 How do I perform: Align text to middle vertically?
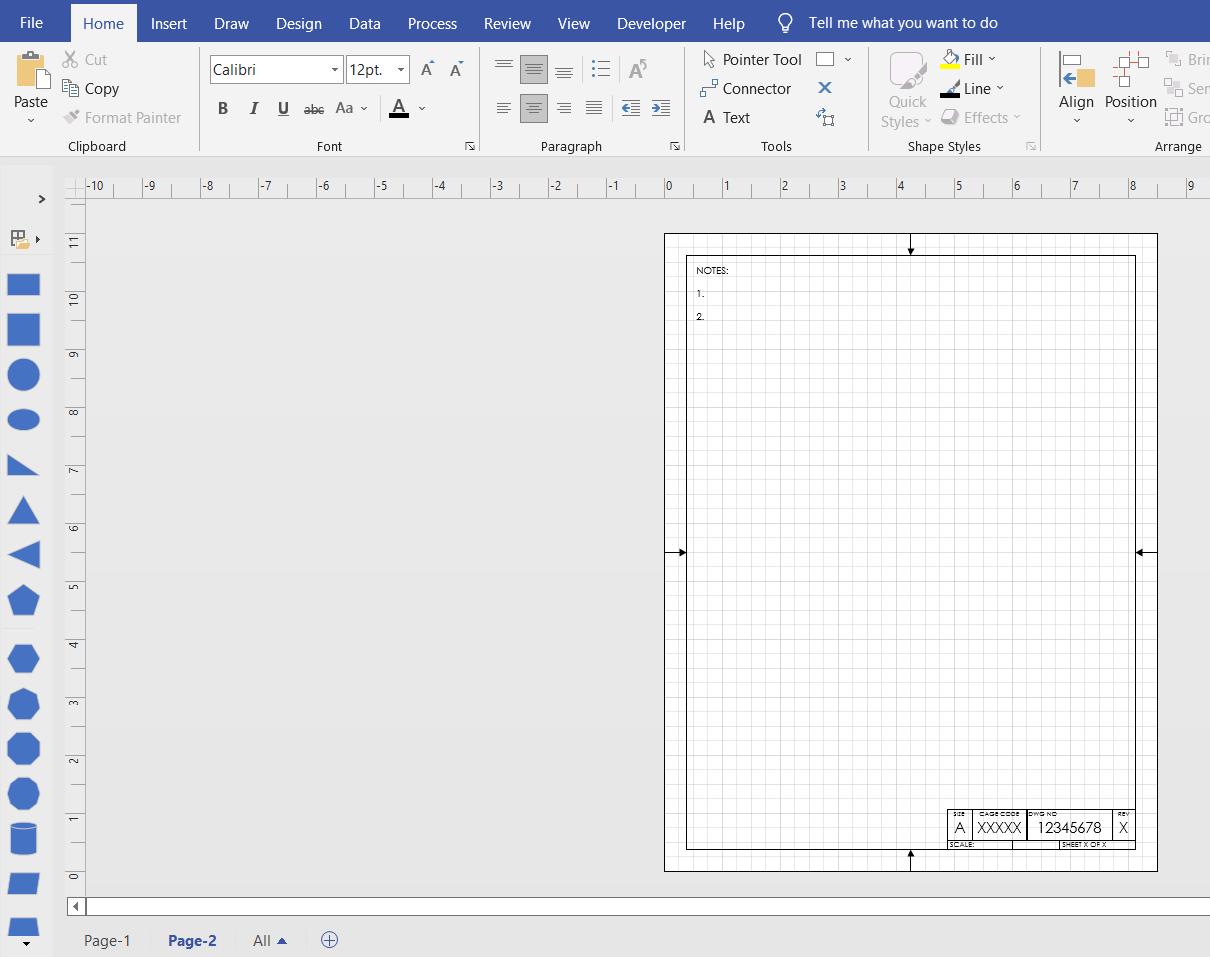click(x=534, y=69)
